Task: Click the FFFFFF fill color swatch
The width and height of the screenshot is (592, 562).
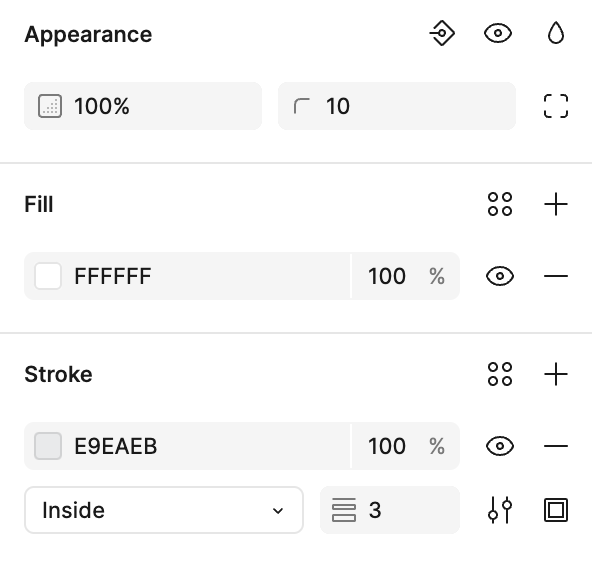Action: click(x=48, y=276)
